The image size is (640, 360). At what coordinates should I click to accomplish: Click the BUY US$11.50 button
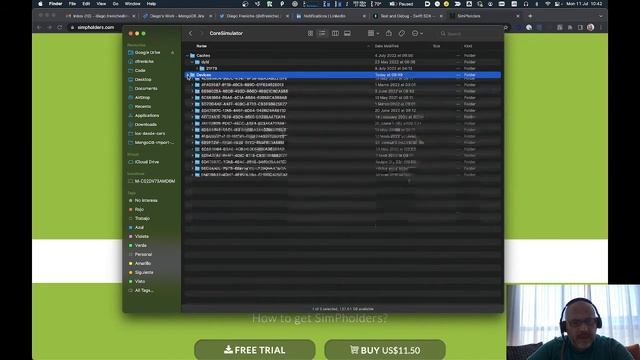(385, 350)
